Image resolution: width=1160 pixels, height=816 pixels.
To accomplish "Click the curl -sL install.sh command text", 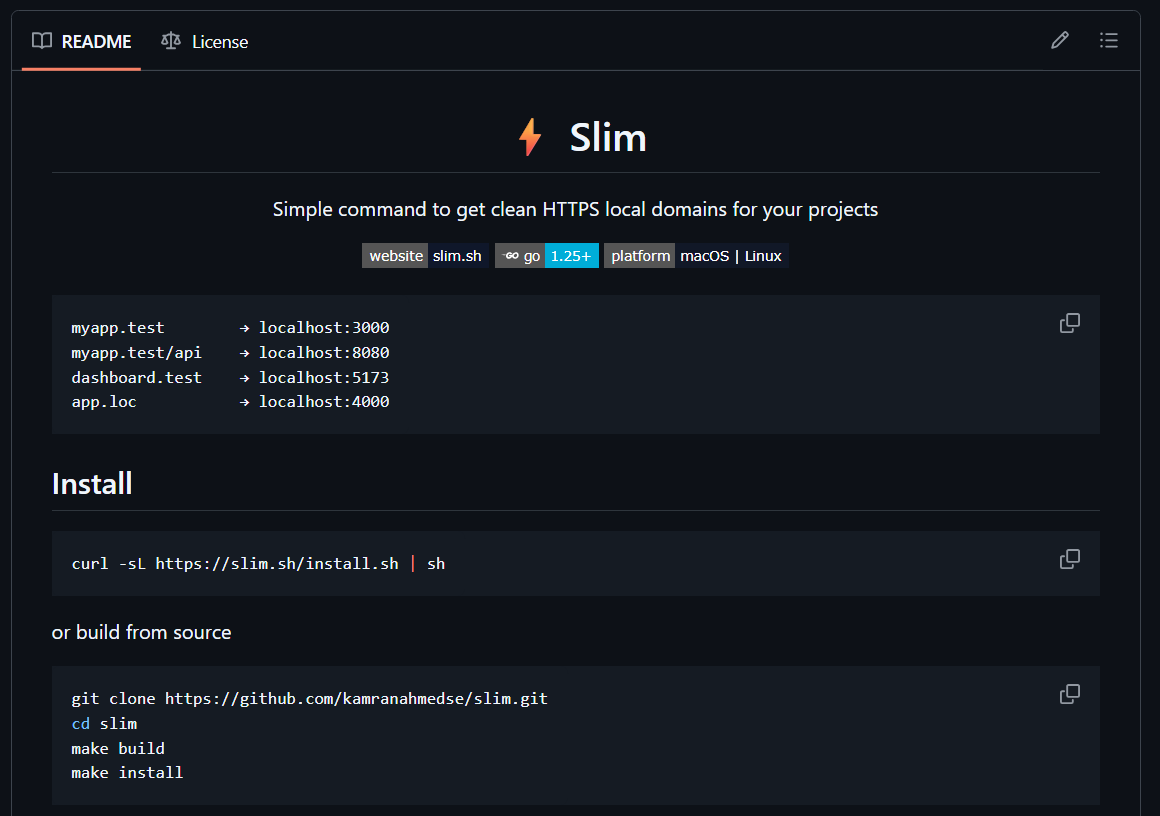I will point(258,564).
